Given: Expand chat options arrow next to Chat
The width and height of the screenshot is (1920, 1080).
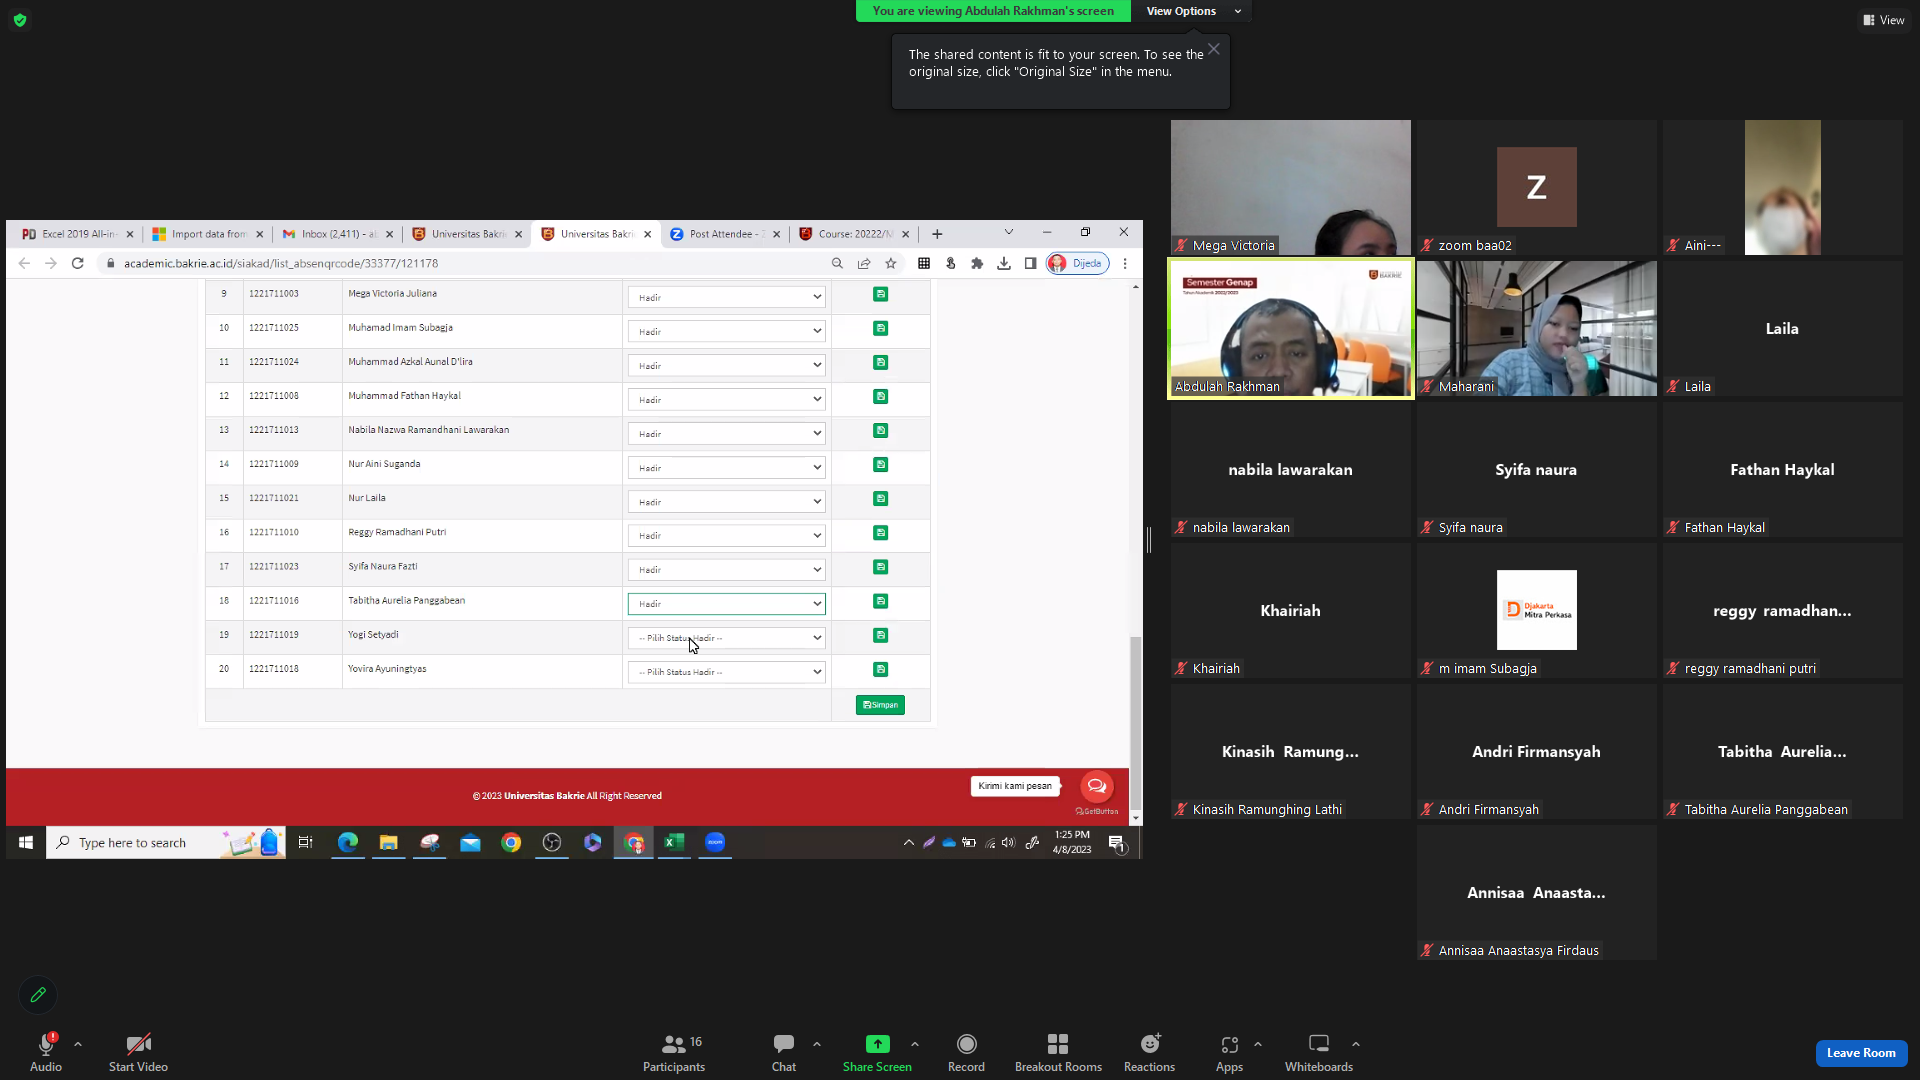Looking at the screenshot, I should pyautogui.click(x=817, y=1044).
